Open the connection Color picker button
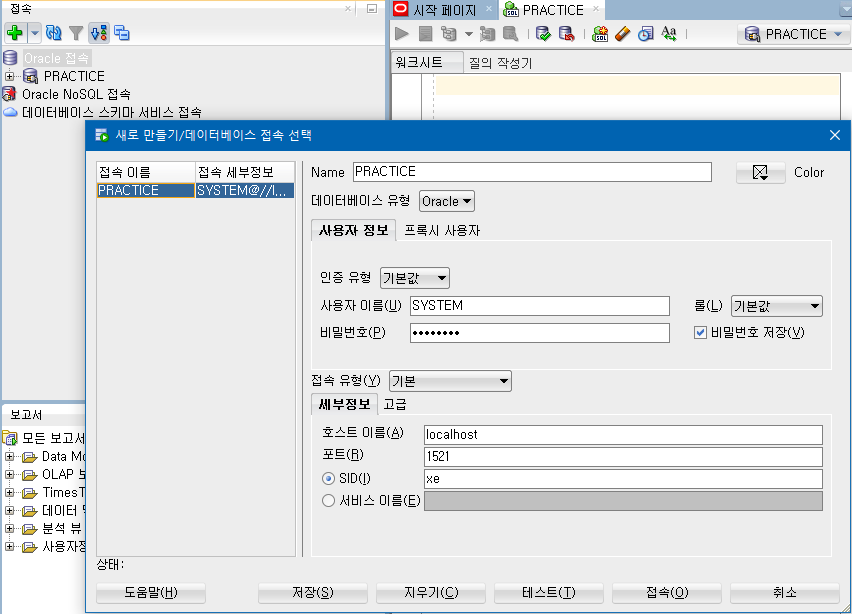Screen dimensions: 852x614 pyautogui.click(x=760, y=173)
